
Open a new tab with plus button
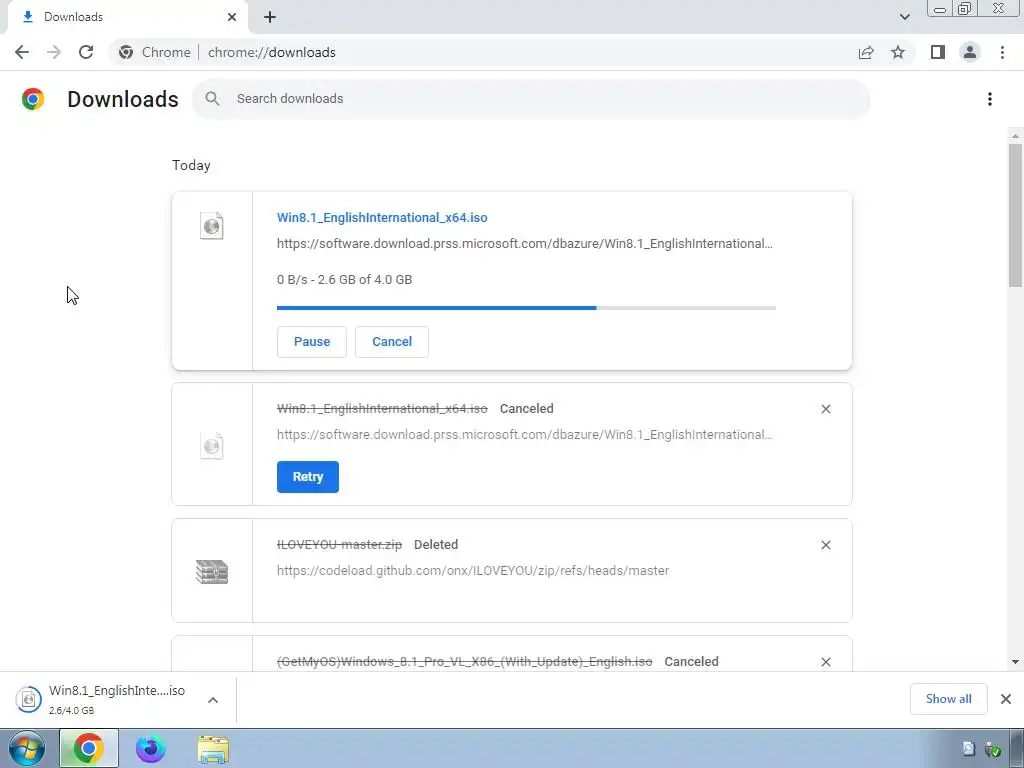[270, 17]
